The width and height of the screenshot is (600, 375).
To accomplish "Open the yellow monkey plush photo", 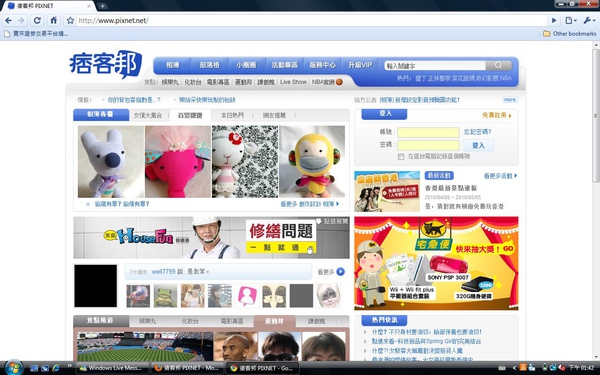I will coord(312,161).
